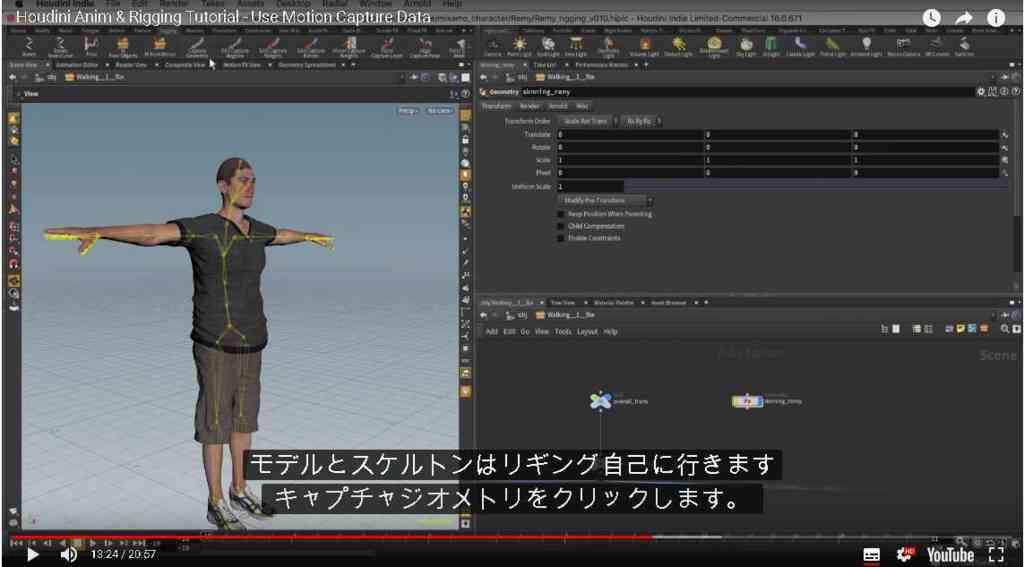Open the video info icon
Viewport: 1024px width, 567px height.
996,18
